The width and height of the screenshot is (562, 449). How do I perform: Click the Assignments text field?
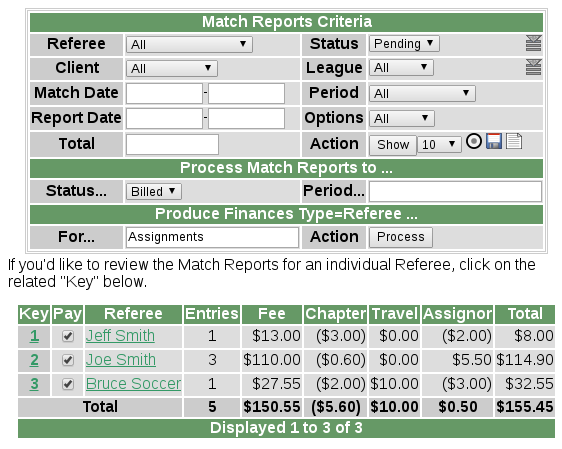pos(212,237)
